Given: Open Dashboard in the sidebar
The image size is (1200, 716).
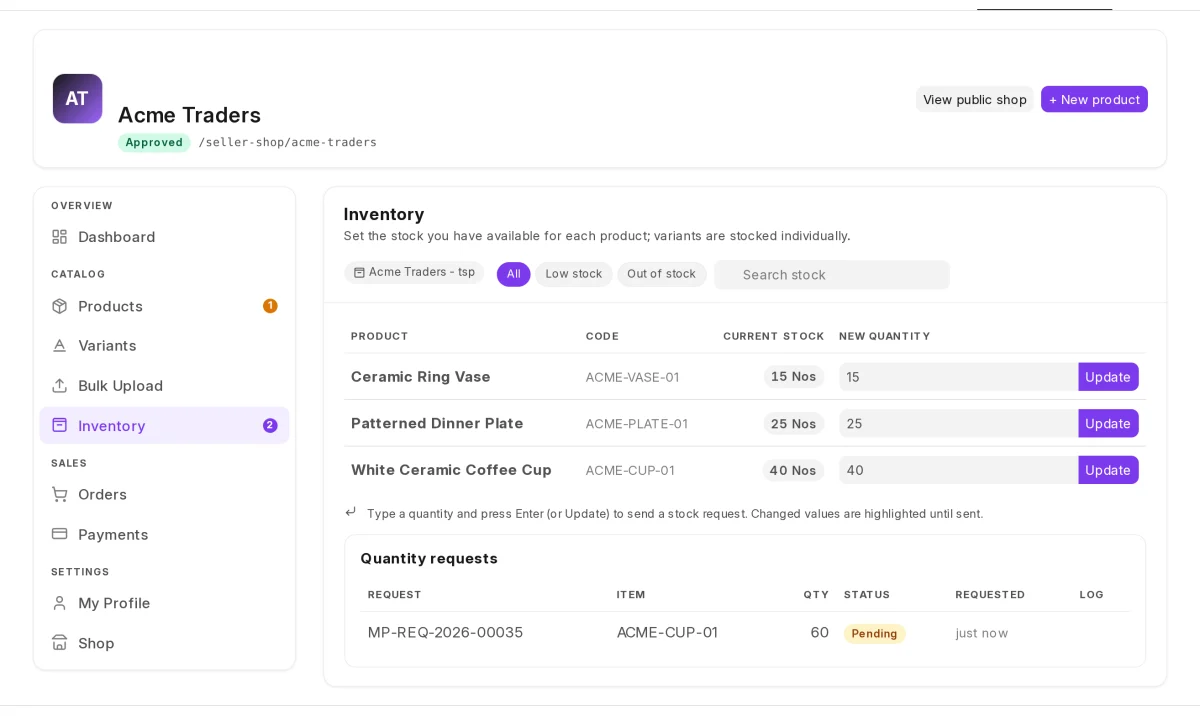Looking at the screenshot, I should click(164, 237).
